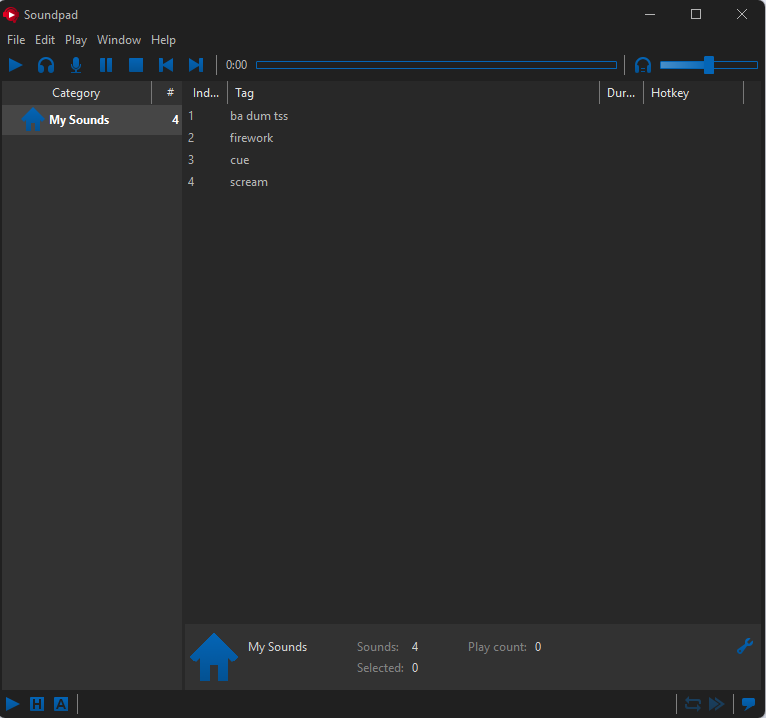This screenshot has width=766, height=718.
Task: Select the 'firework' sound row
Action: (473, 138)
